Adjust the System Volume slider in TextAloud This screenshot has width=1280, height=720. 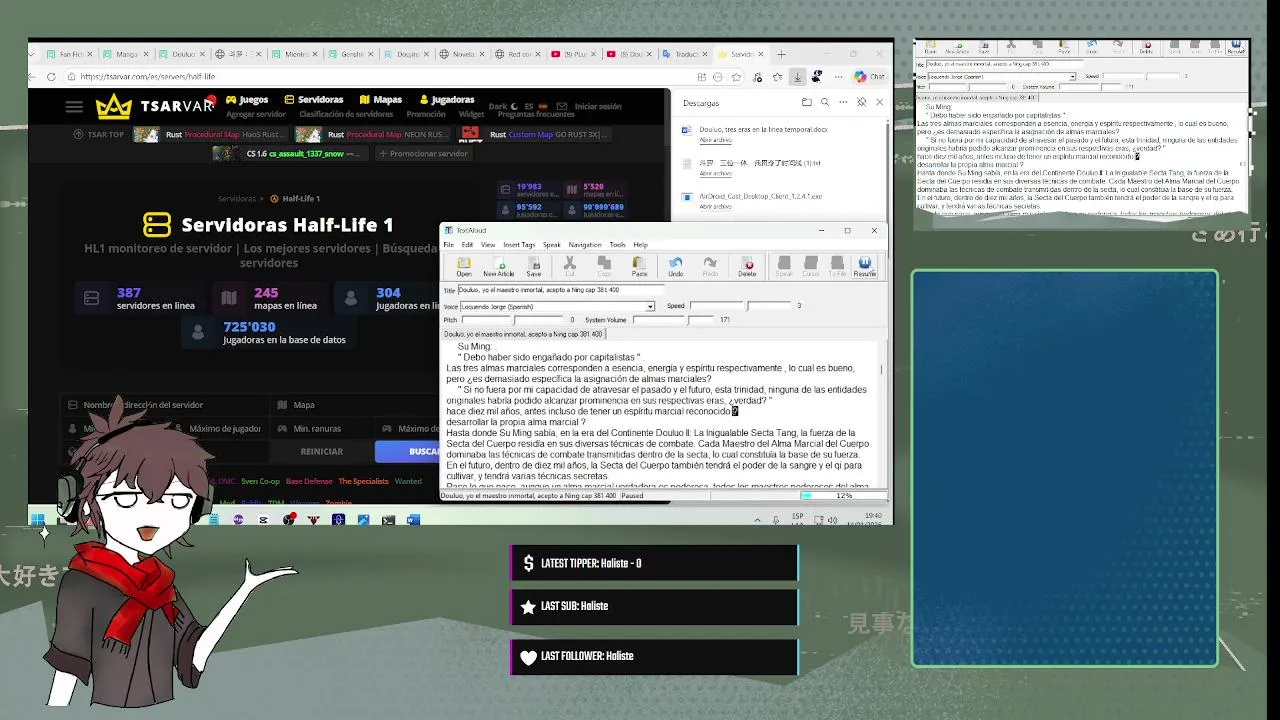click(673, 320)
